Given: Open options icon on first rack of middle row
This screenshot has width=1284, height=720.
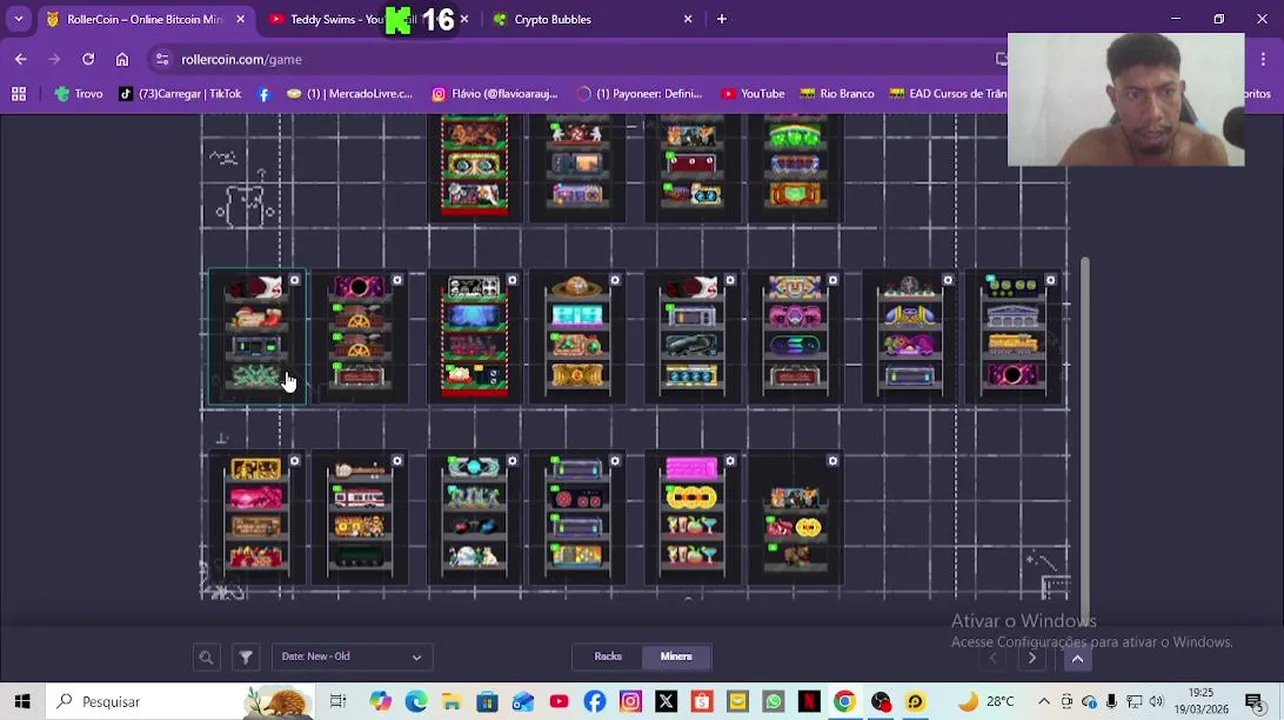Looking at the screenshot, I should [x=294, y=281].
